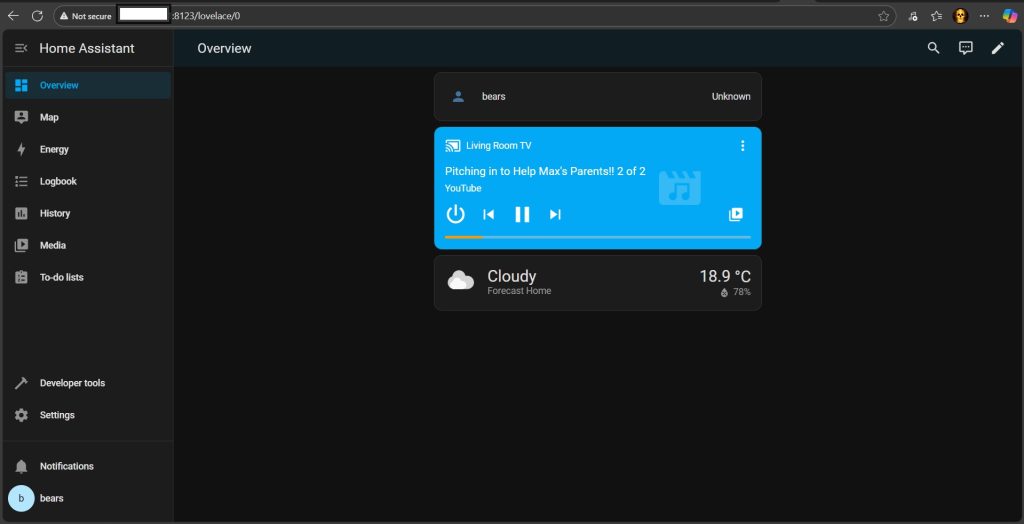
Task: Open the Copilot icon in browser toolbar
Action: coord(1010,16)
